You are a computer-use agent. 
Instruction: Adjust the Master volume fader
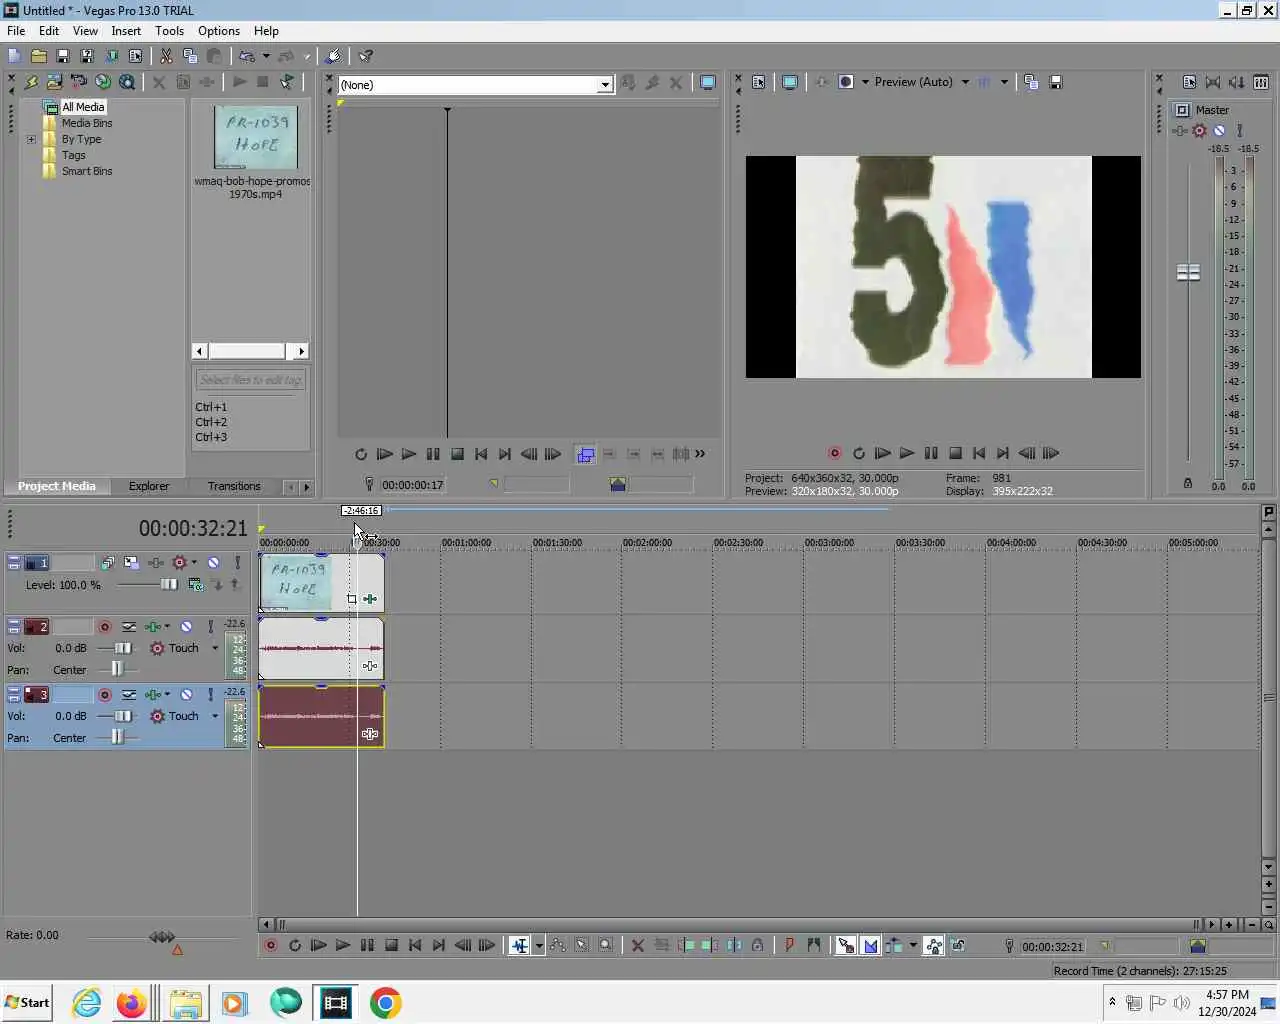click(1188, 272)
